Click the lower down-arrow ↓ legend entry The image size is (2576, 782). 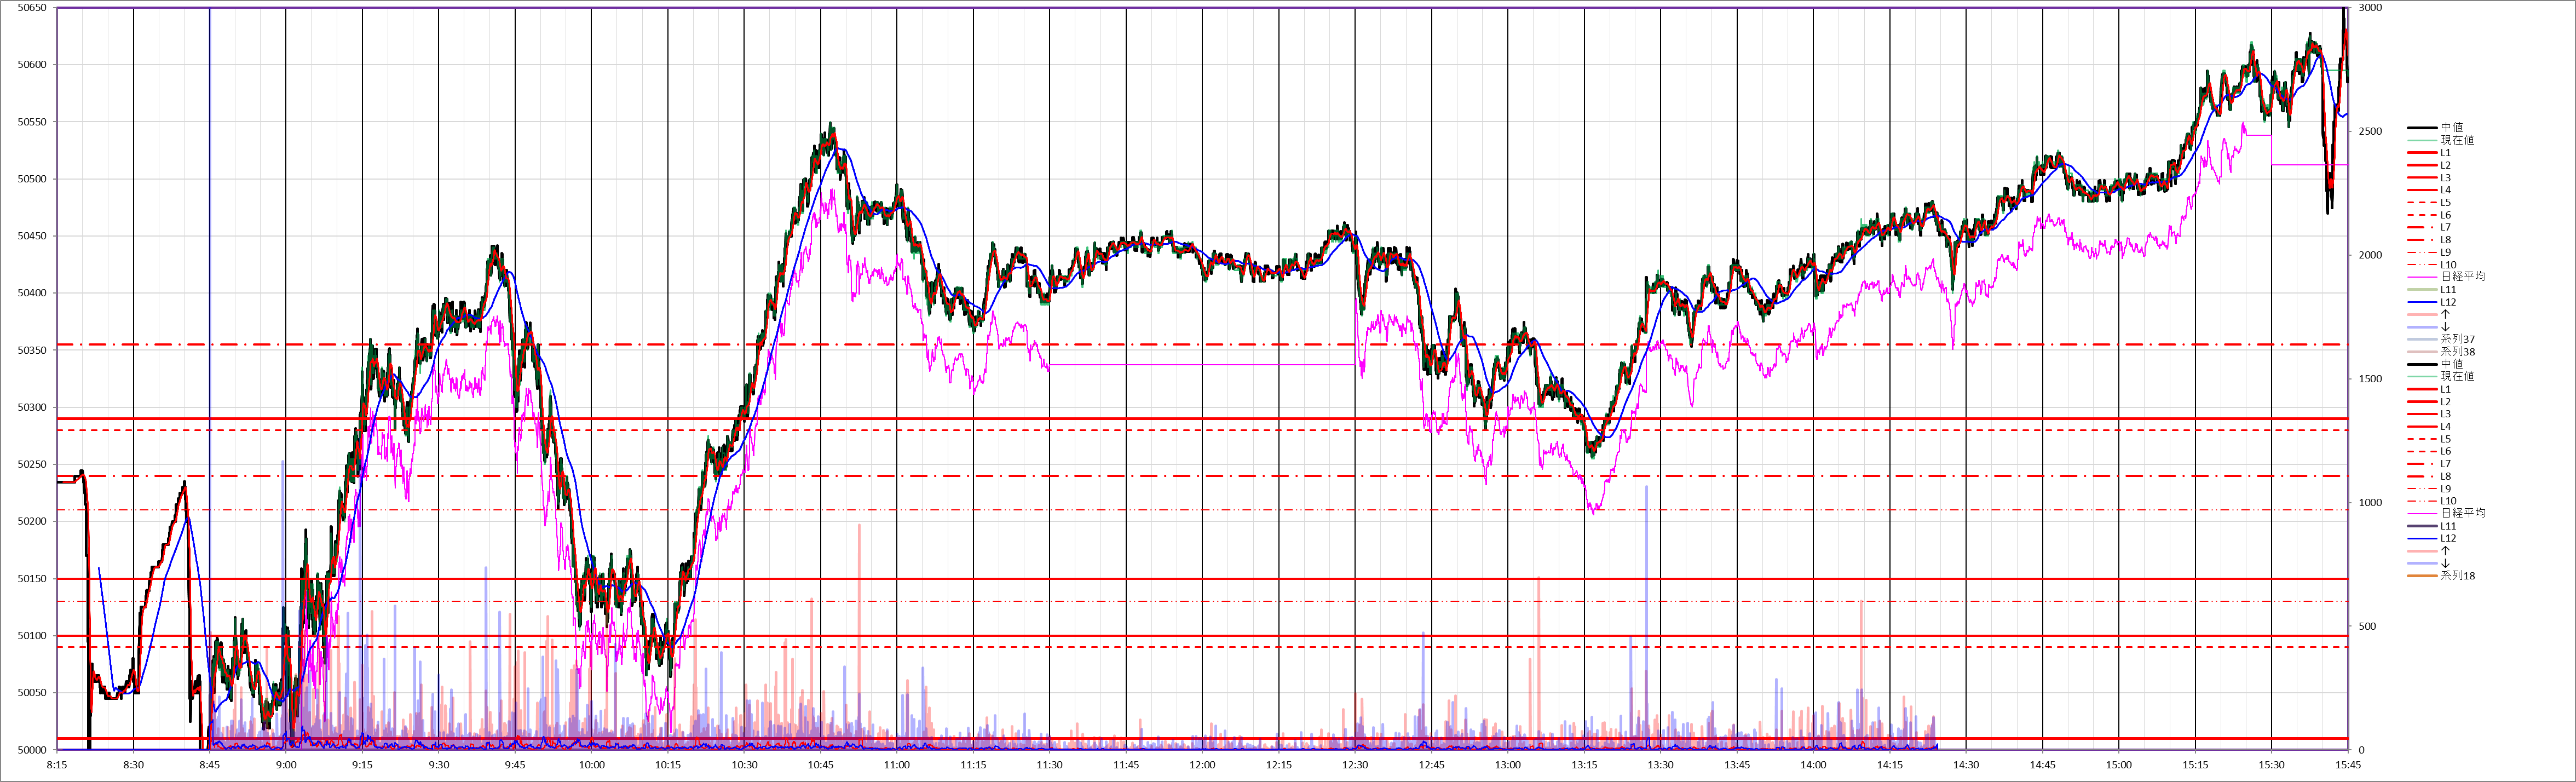(2446, 564)
